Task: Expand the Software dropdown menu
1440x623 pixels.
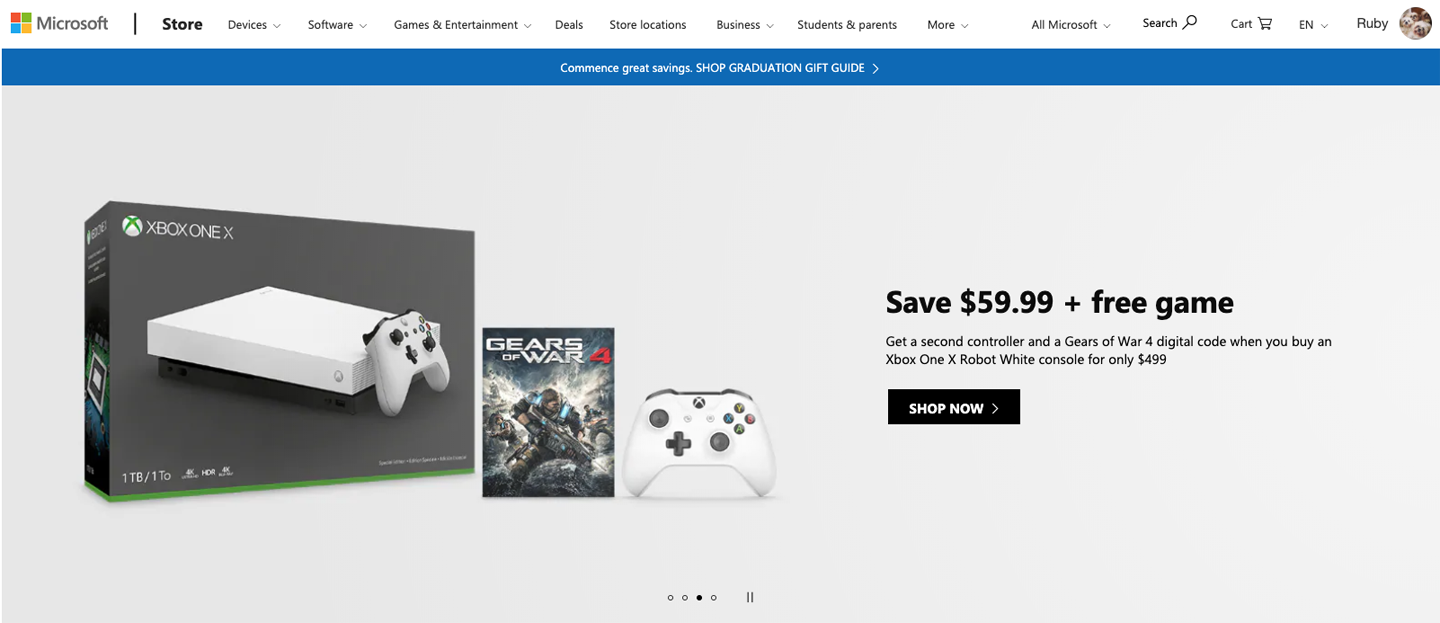Action: [x=337, y=24]
